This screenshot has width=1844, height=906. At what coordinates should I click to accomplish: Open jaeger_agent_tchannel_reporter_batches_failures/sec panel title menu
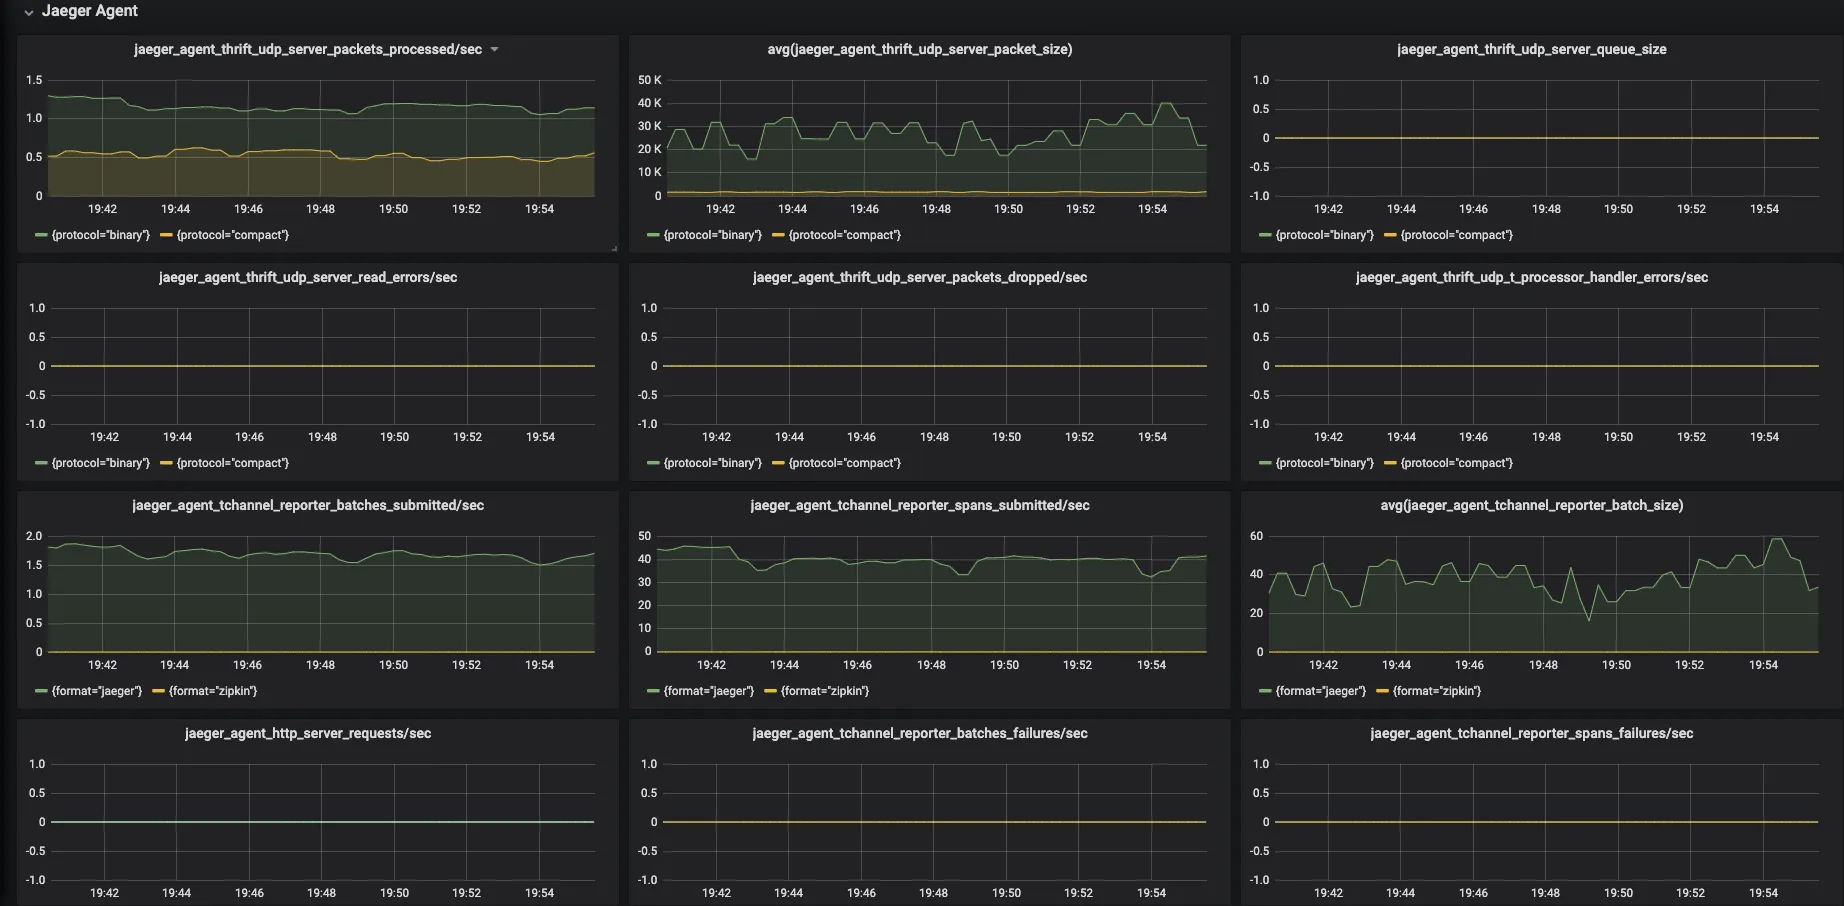tap(920, 733)
